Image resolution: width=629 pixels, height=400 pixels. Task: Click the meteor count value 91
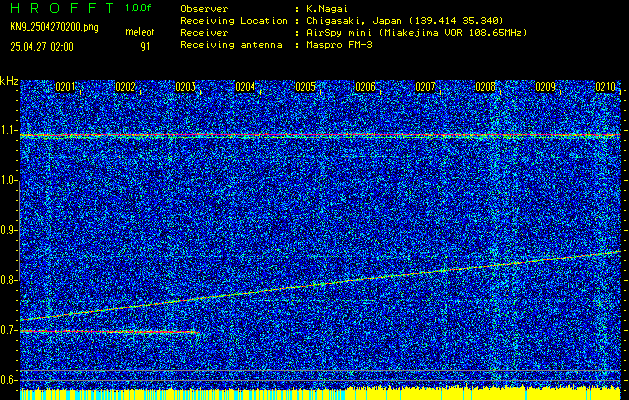(x=145, y=47)
